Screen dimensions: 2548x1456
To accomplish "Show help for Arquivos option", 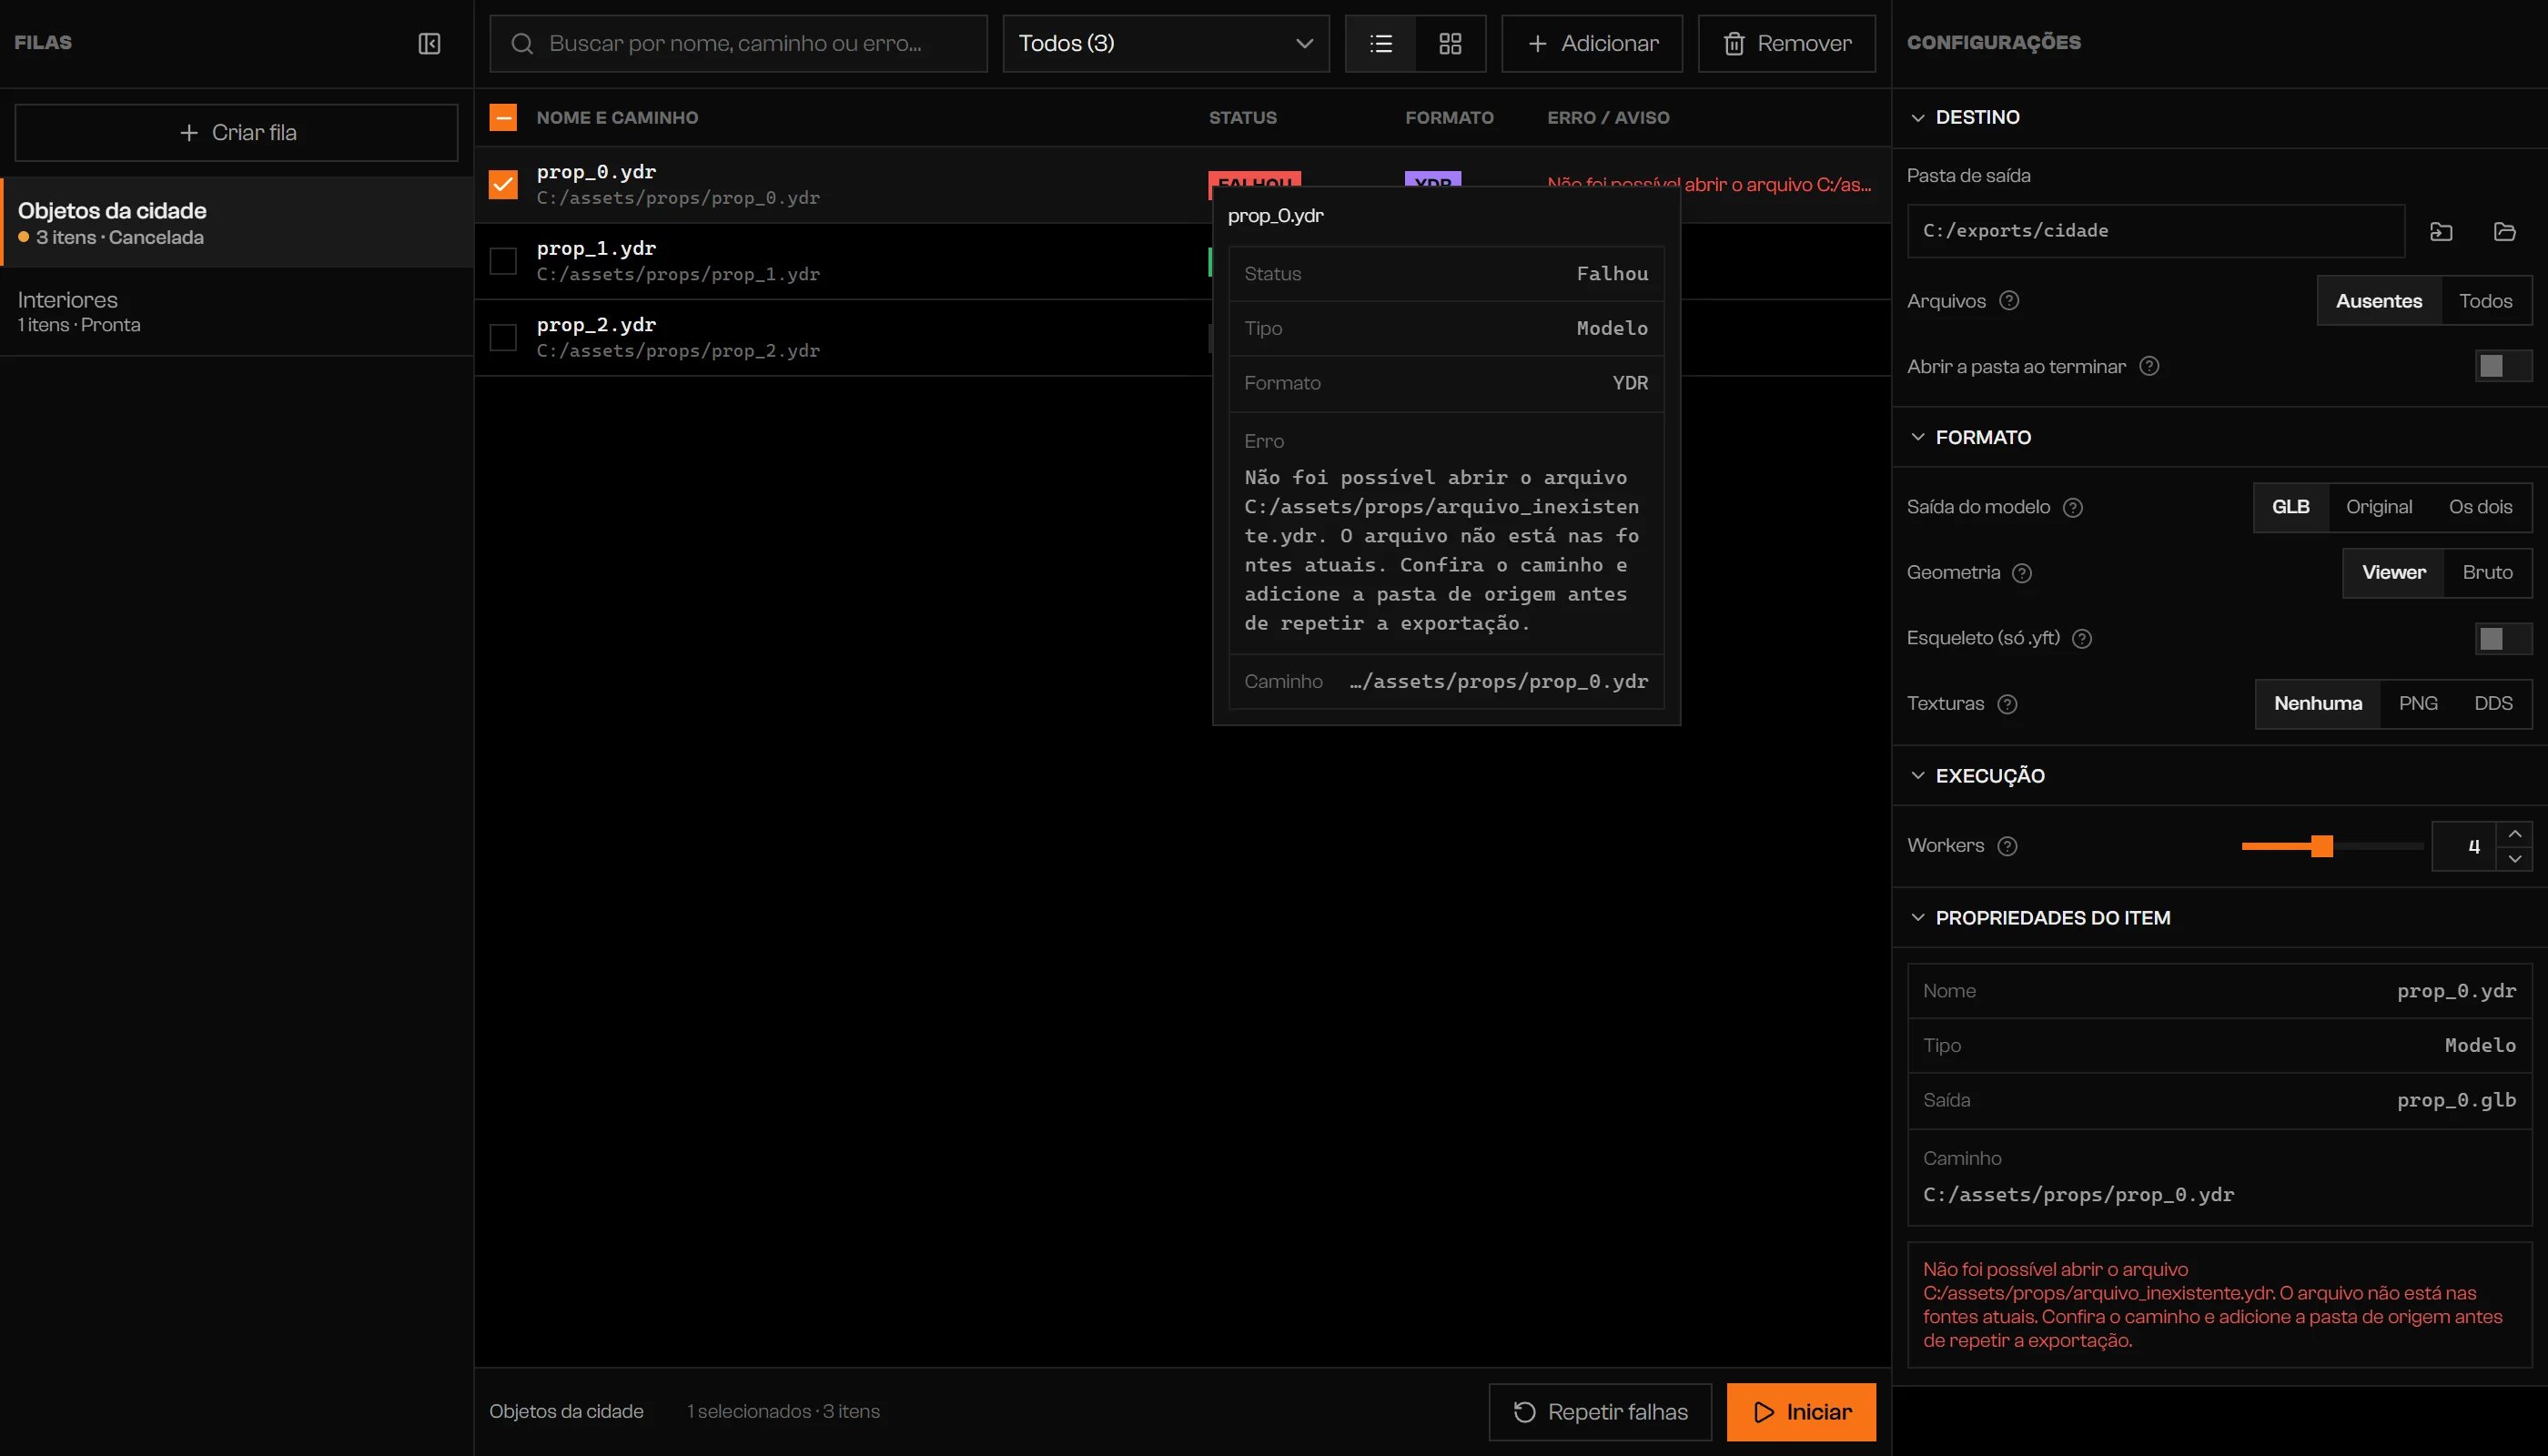I will pos(2009,301).
